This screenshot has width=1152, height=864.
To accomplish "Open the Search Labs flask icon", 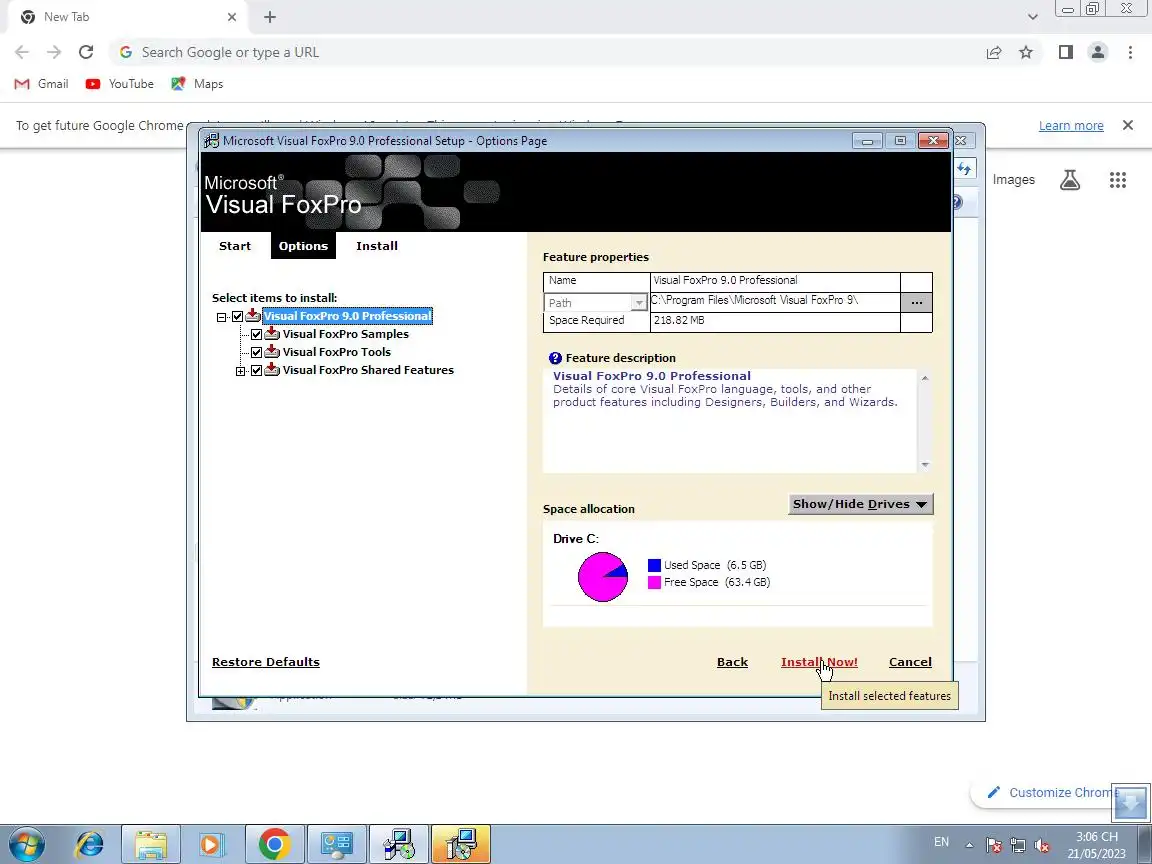I will coord(1070,180).
